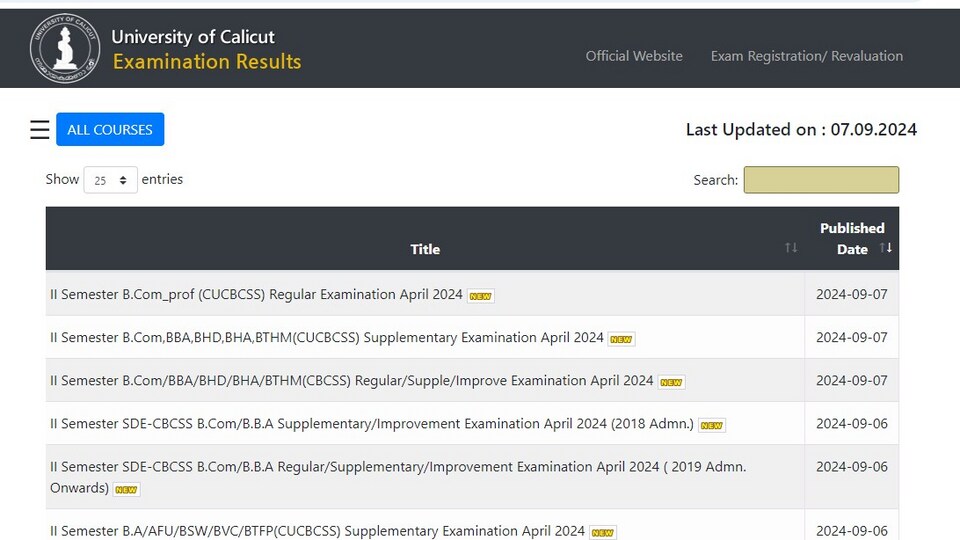Open SDE-CBCSS 2019 Admn. Onwards result
Screen dimensions: 960x540
[x=398, y=477]
